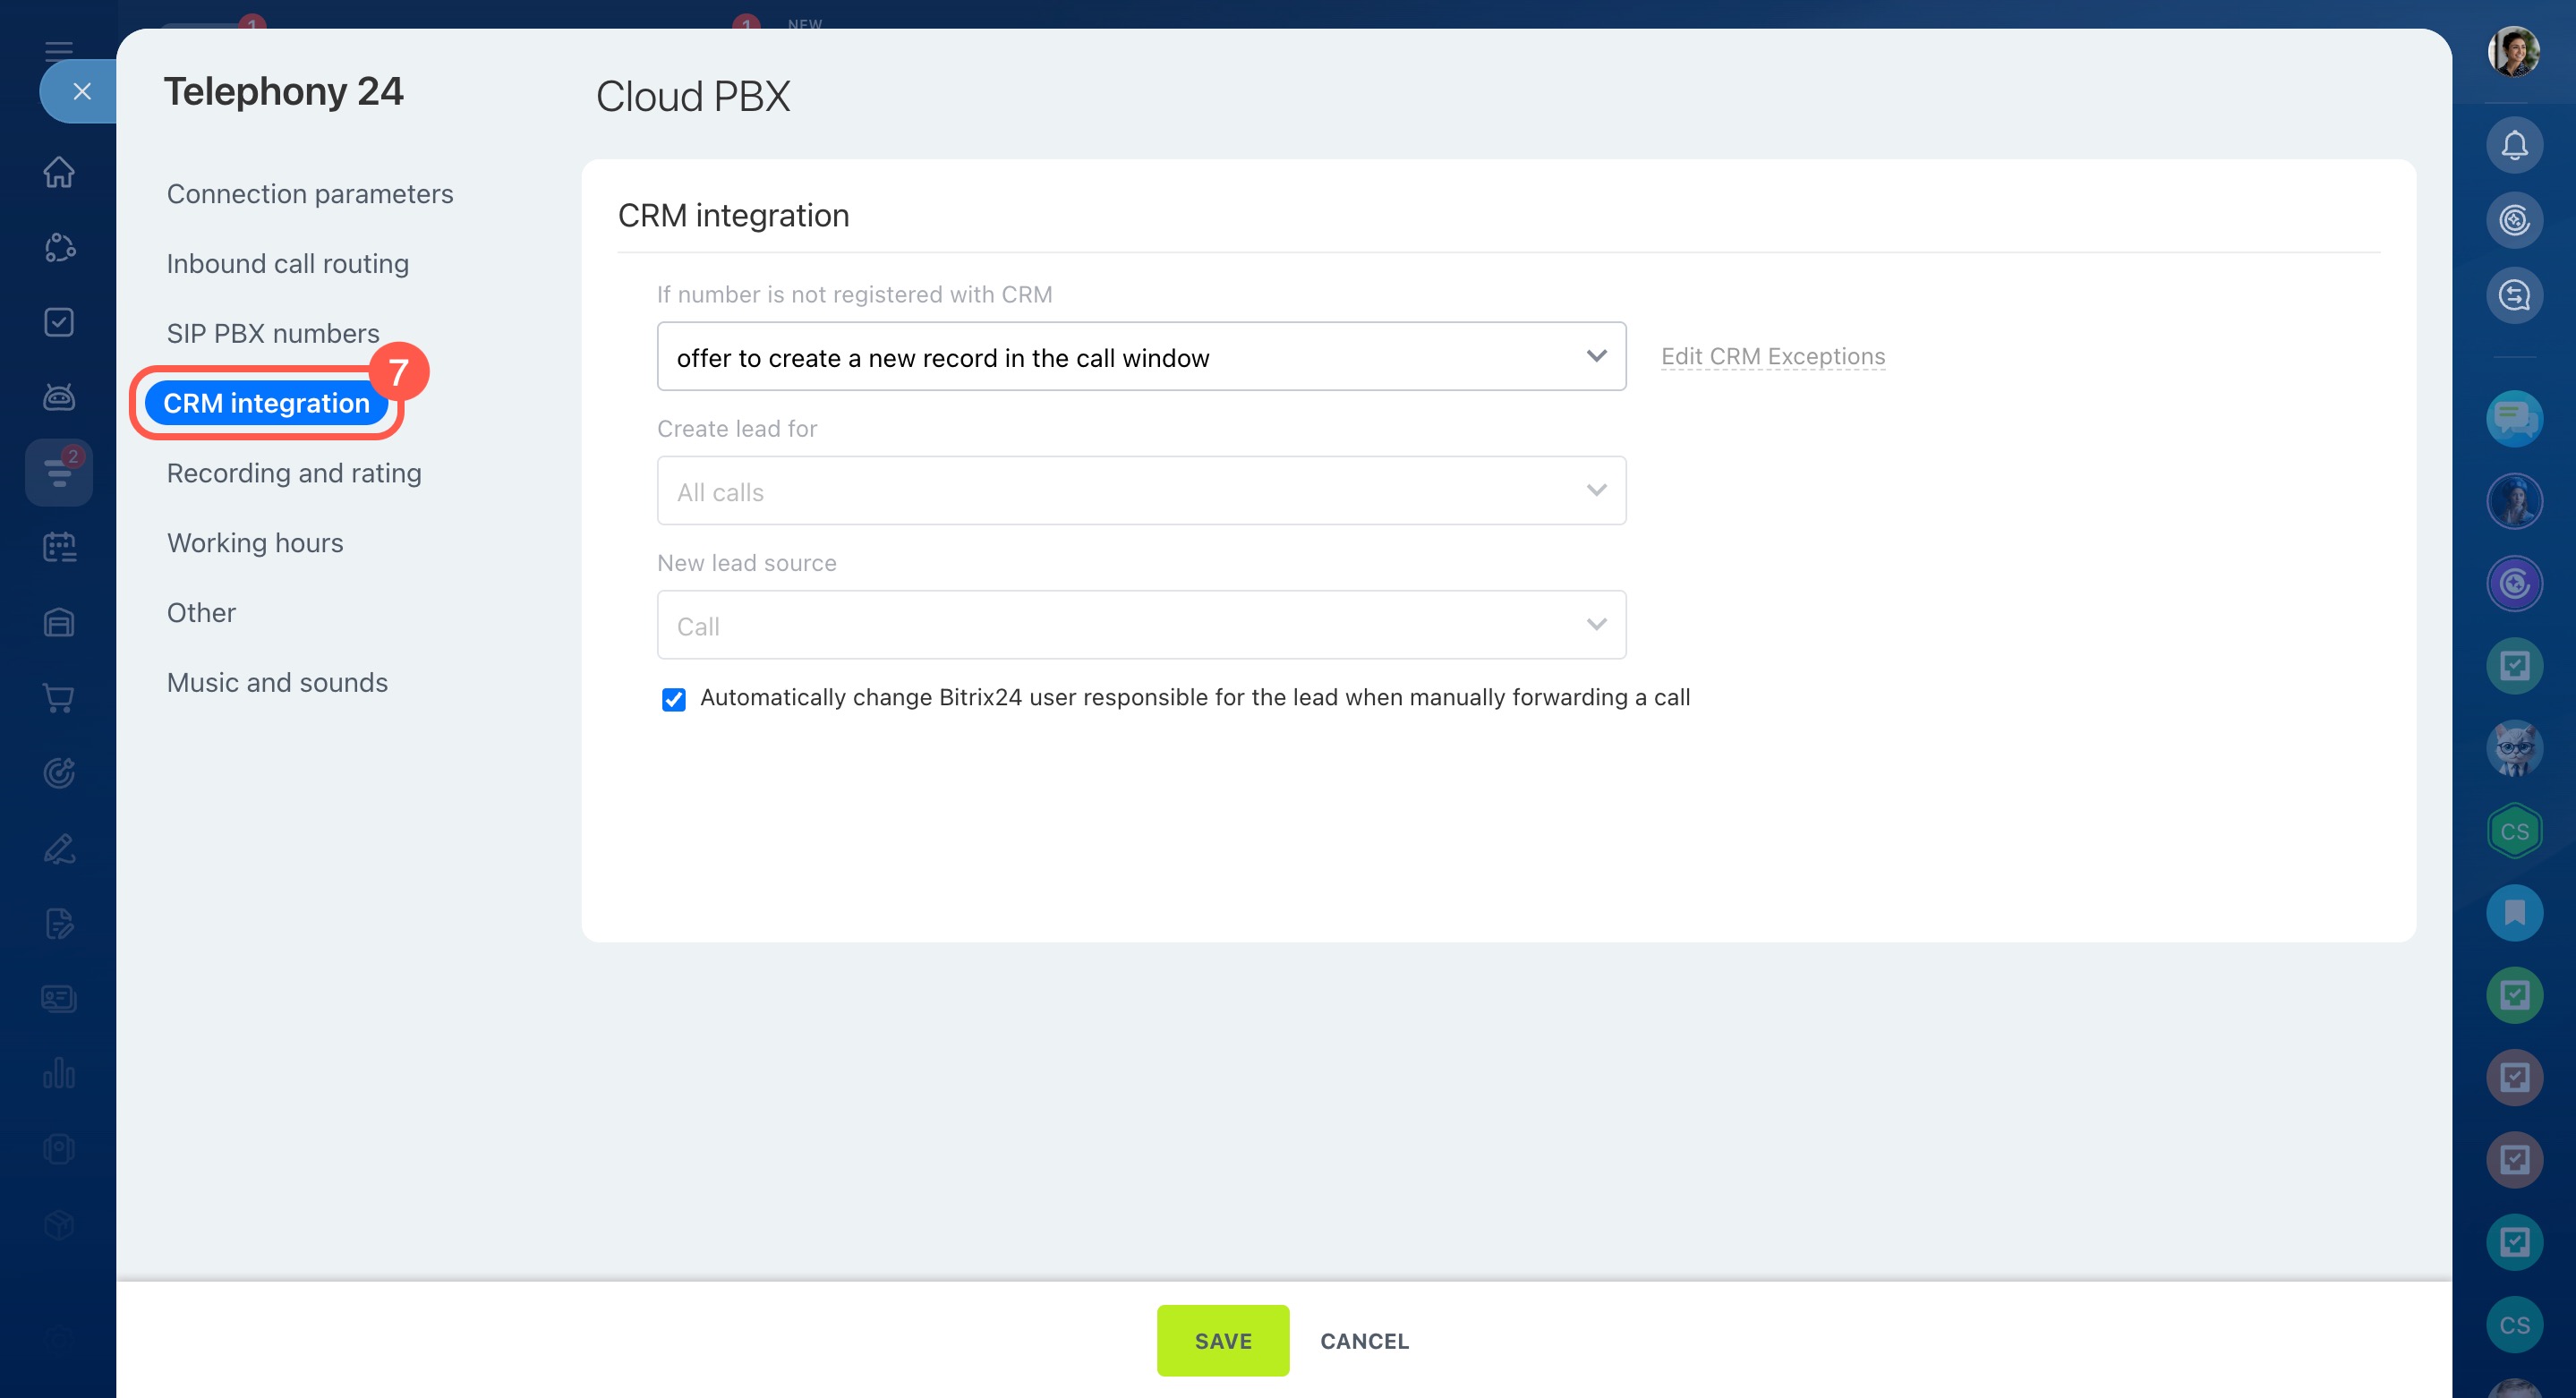Image resolution: width=2576 pixels, height=1398 pixels.
Task: Click the home icon in left sidebar
Action: point(59,172)
